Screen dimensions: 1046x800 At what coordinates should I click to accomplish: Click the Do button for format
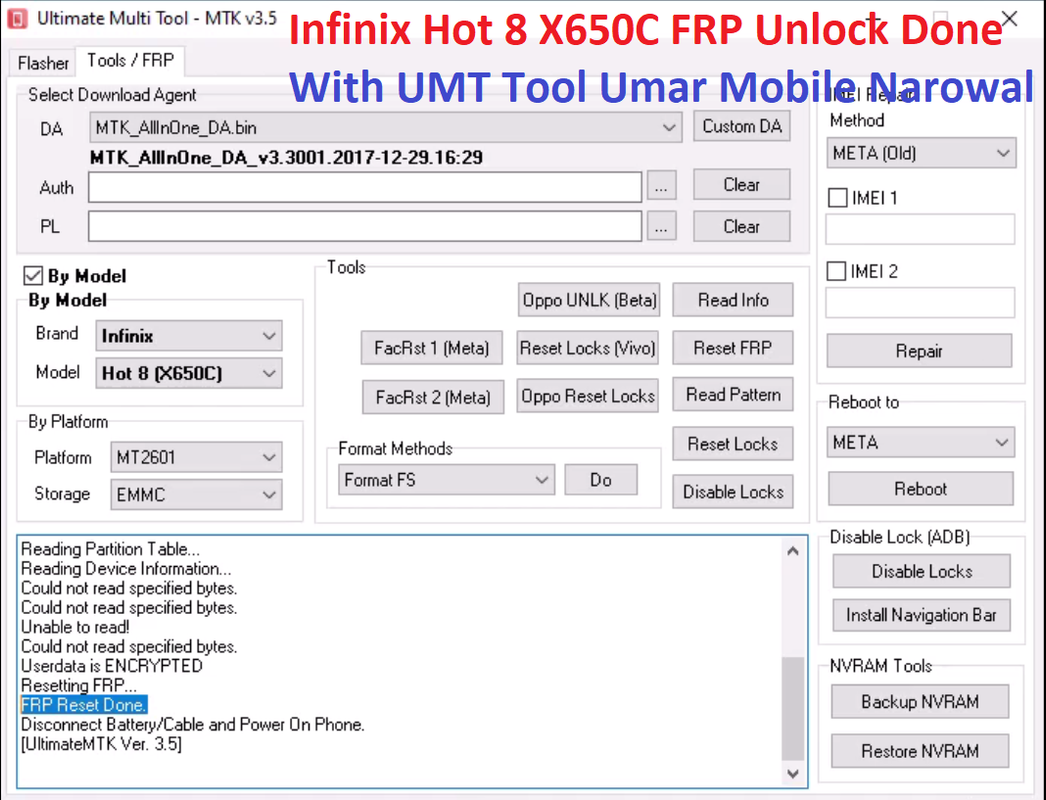point(600,480)
